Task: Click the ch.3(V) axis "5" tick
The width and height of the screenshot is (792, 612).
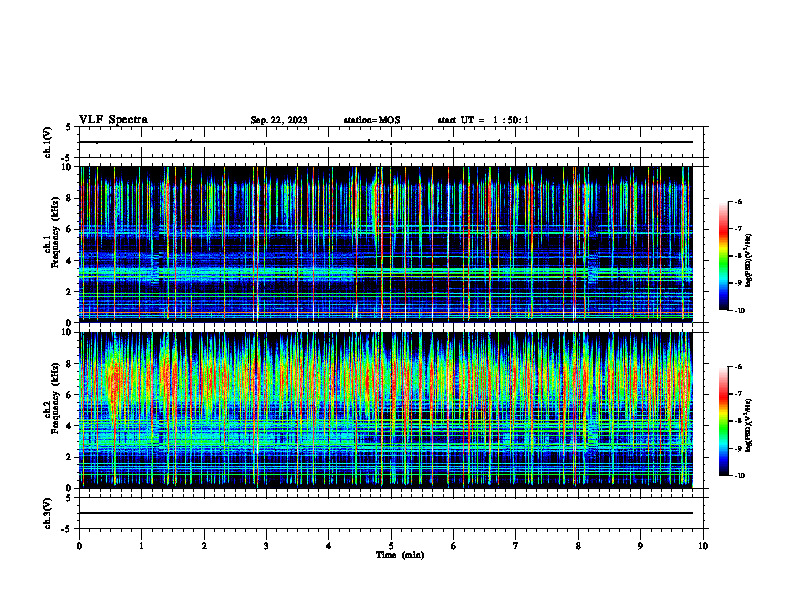Action: [69, 498]
